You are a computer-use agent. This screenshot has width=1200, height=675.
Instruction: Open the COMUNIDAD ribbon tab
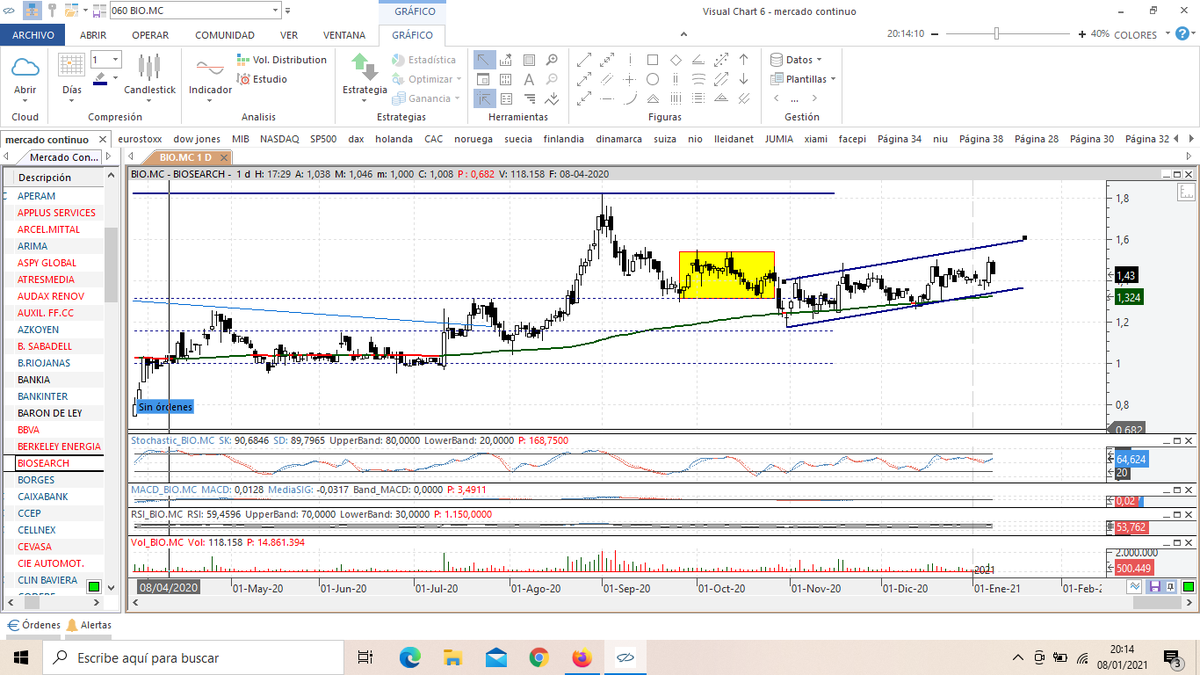tap(224, 35)
